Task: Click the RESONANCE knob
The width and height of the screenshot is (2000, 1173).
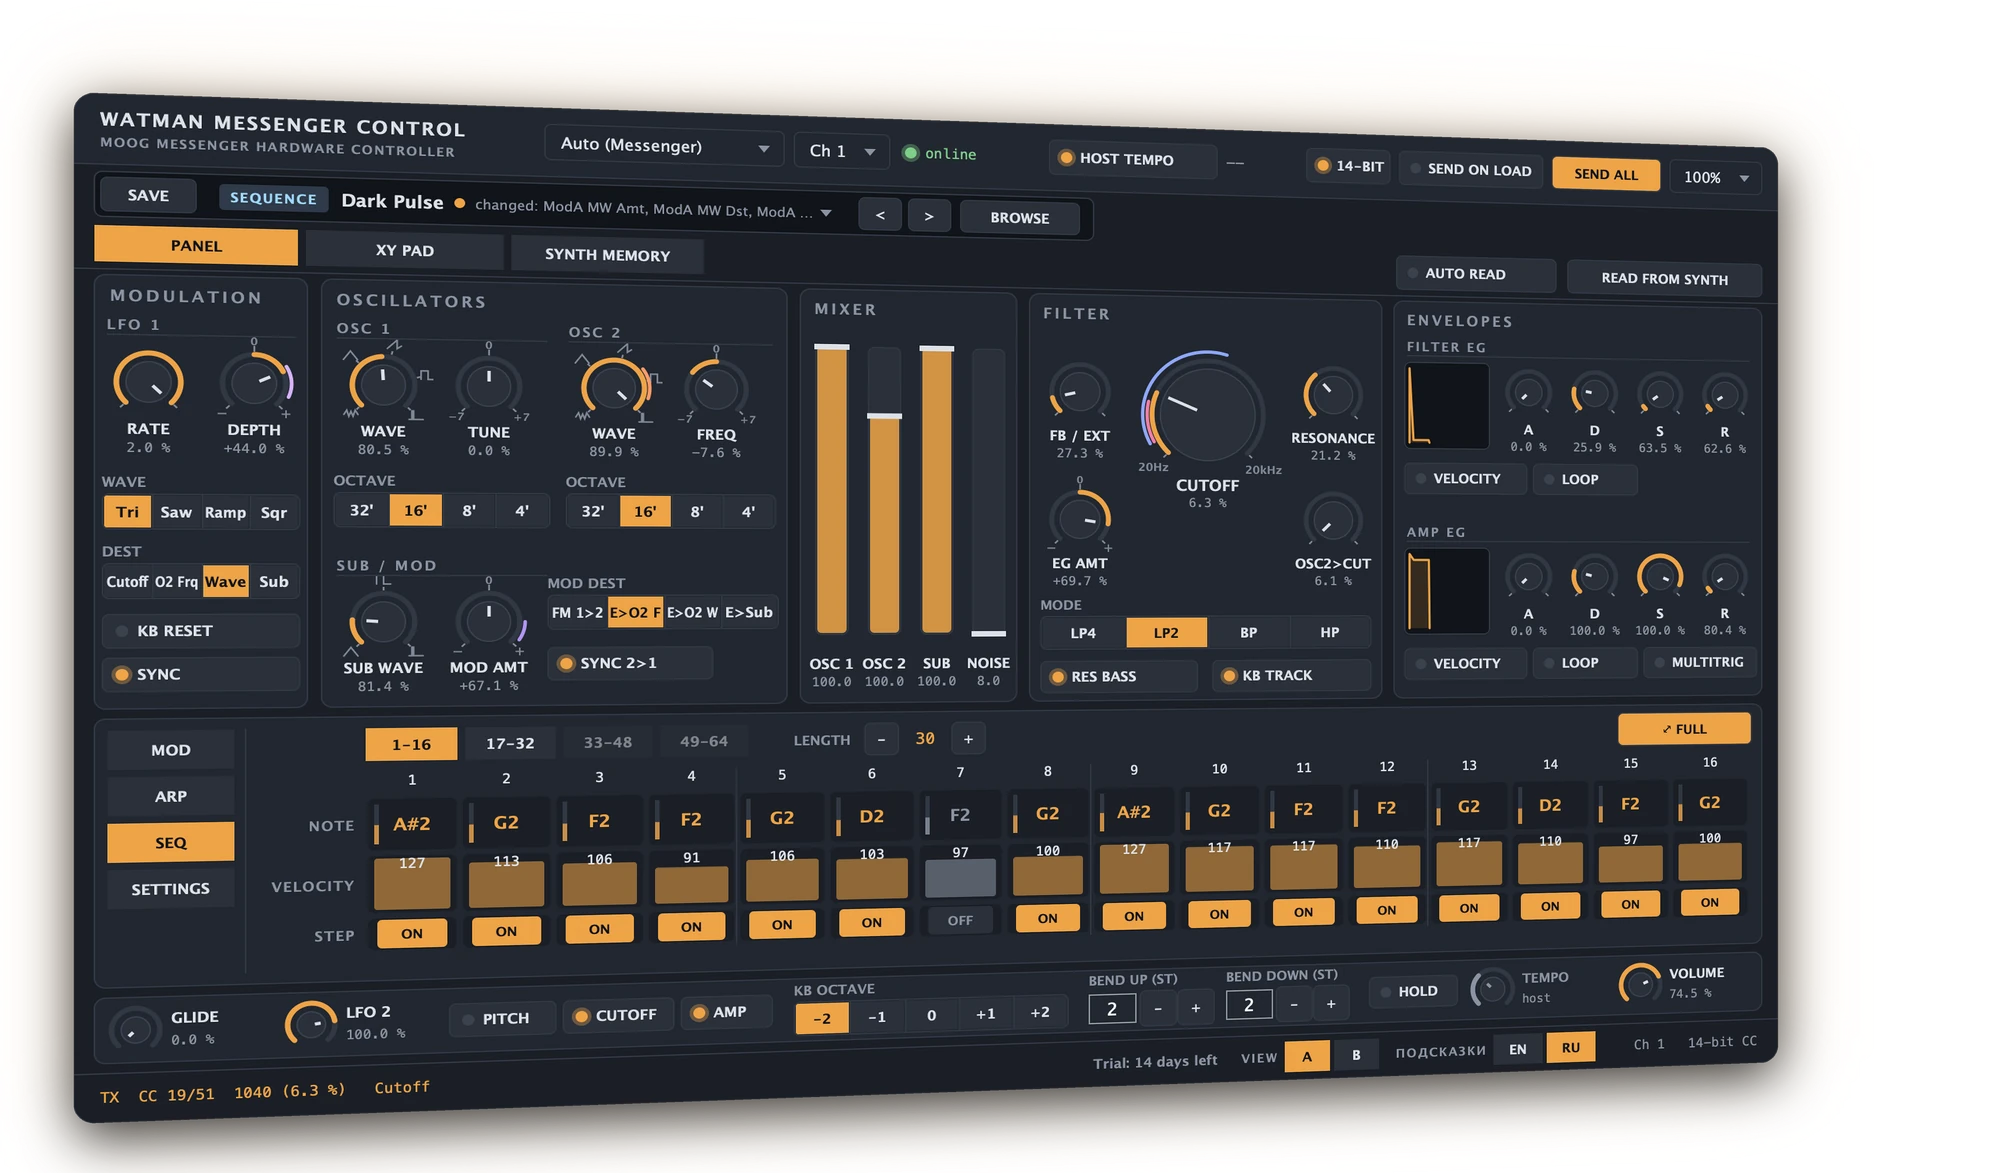Action: pyautogui.click(x=1331, y=395)
